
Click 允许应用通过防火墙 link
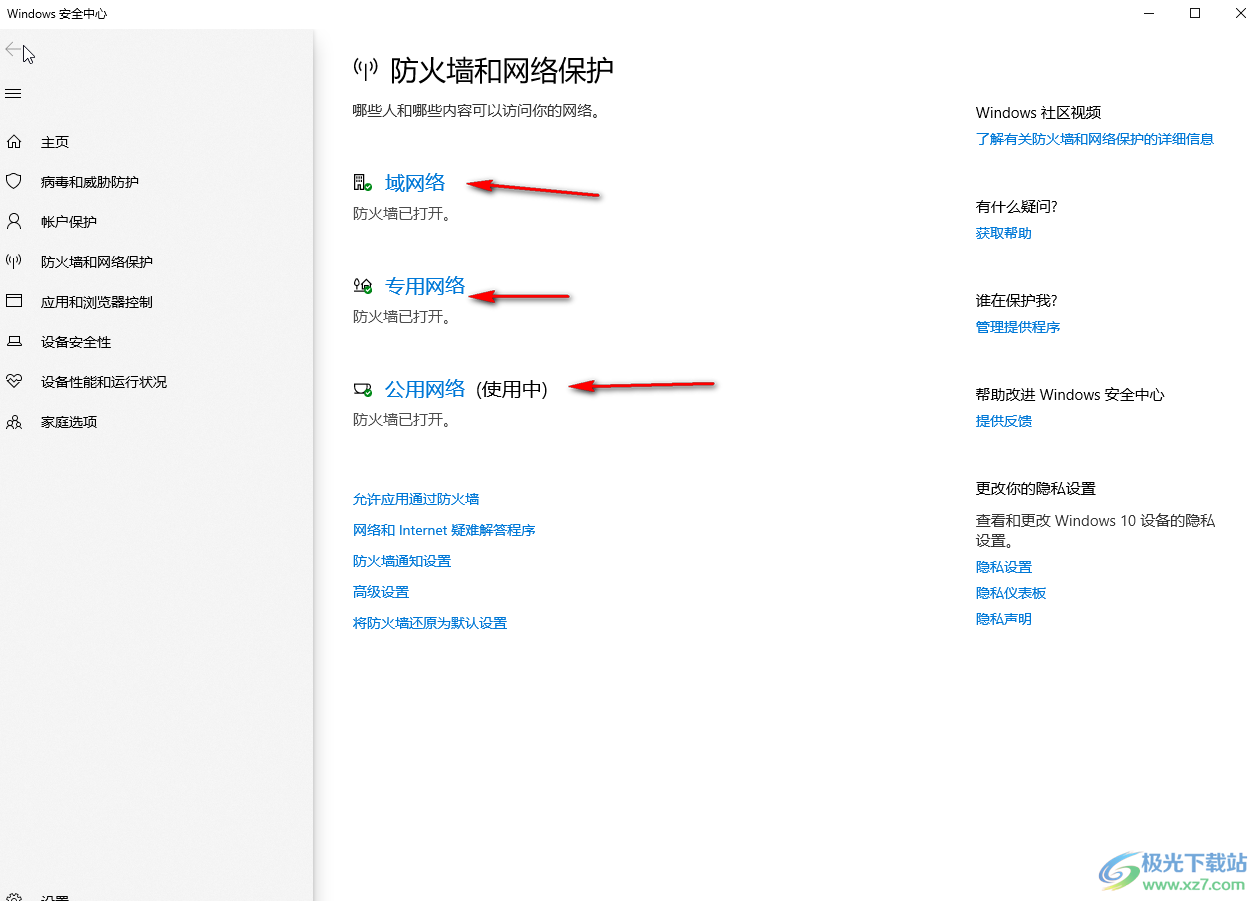pos(416,499)
